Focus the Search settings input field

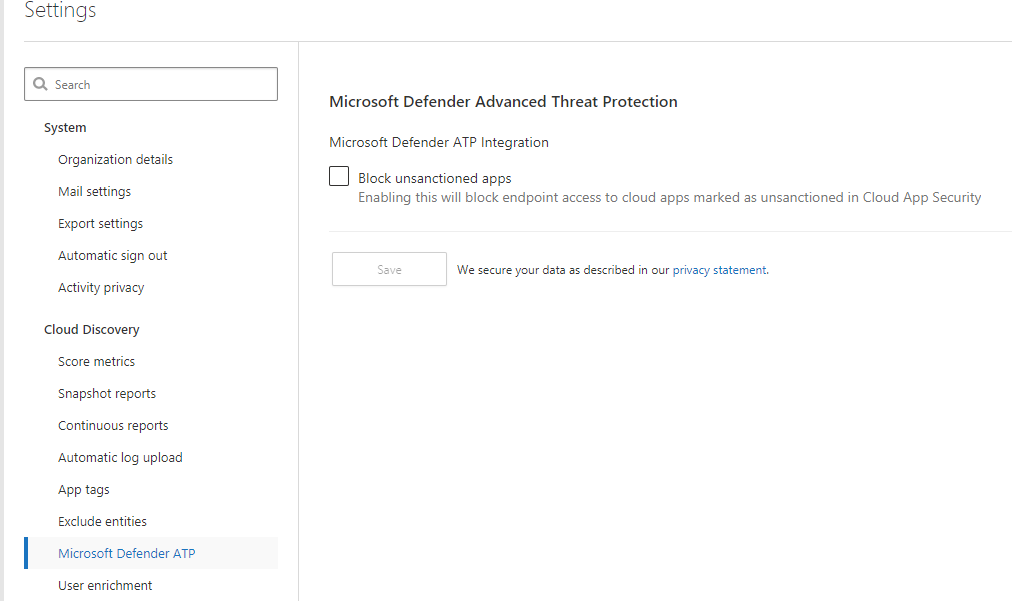(x=151, y=84)
